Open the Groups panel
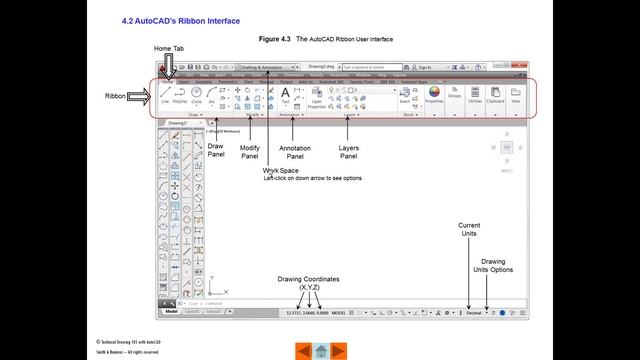 coord(454,93)
